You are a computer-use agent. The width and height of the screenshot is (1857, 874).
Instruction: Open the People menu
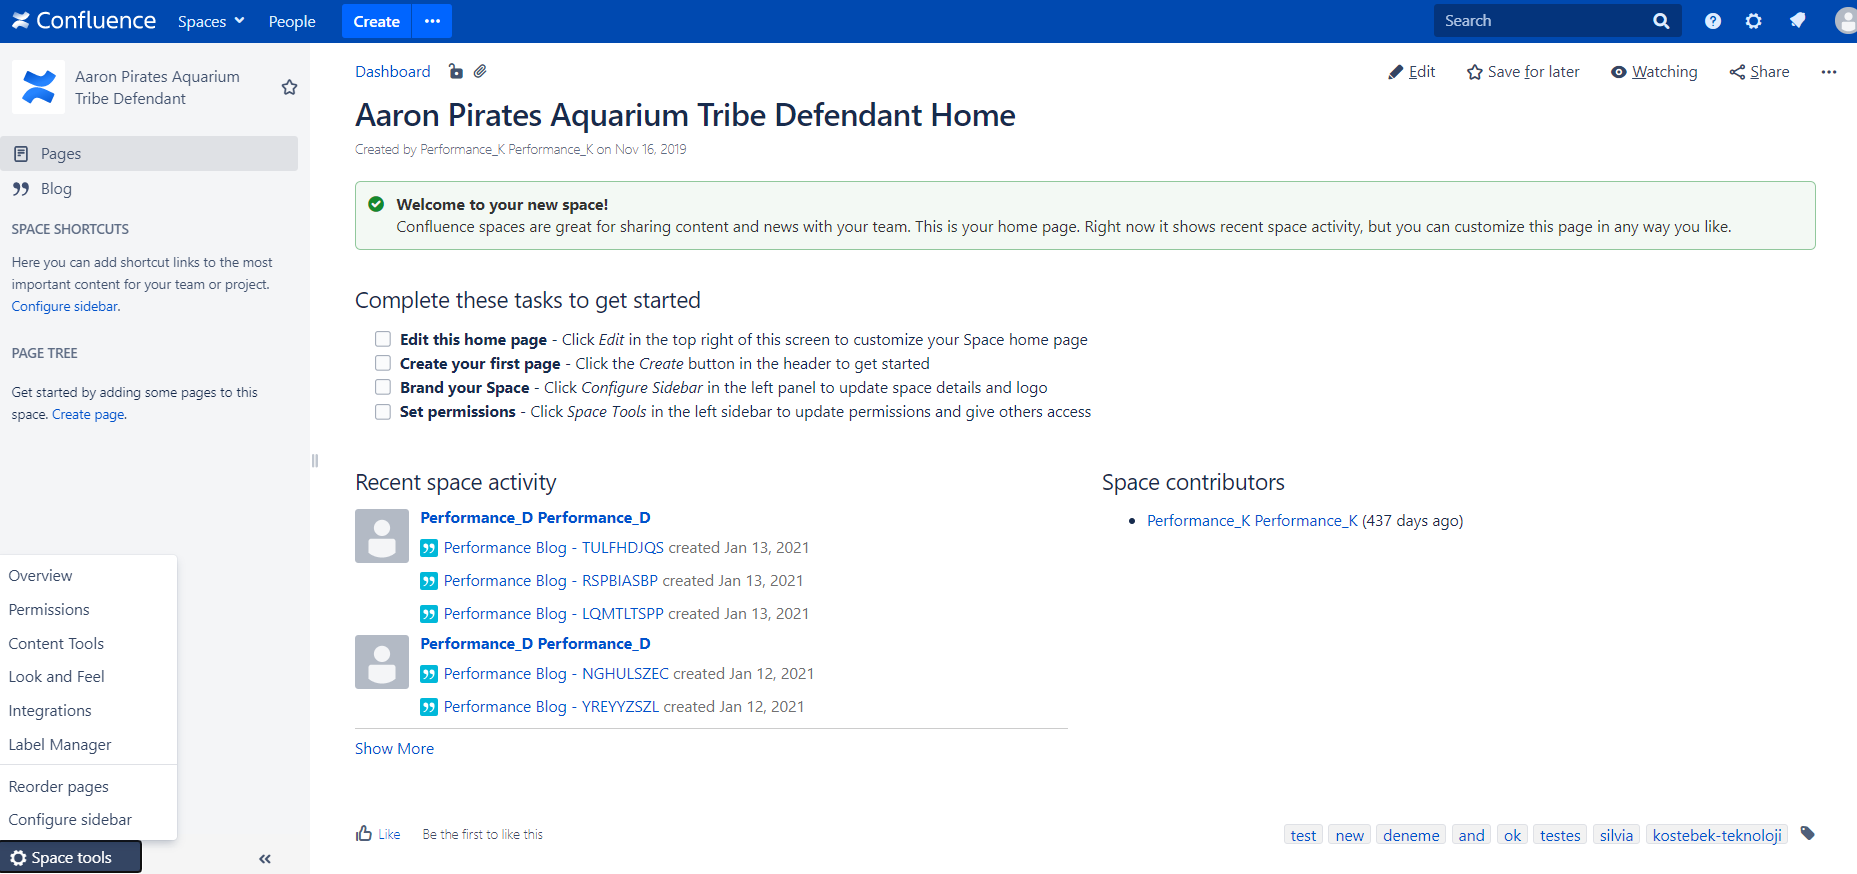(x=292, y=21)
